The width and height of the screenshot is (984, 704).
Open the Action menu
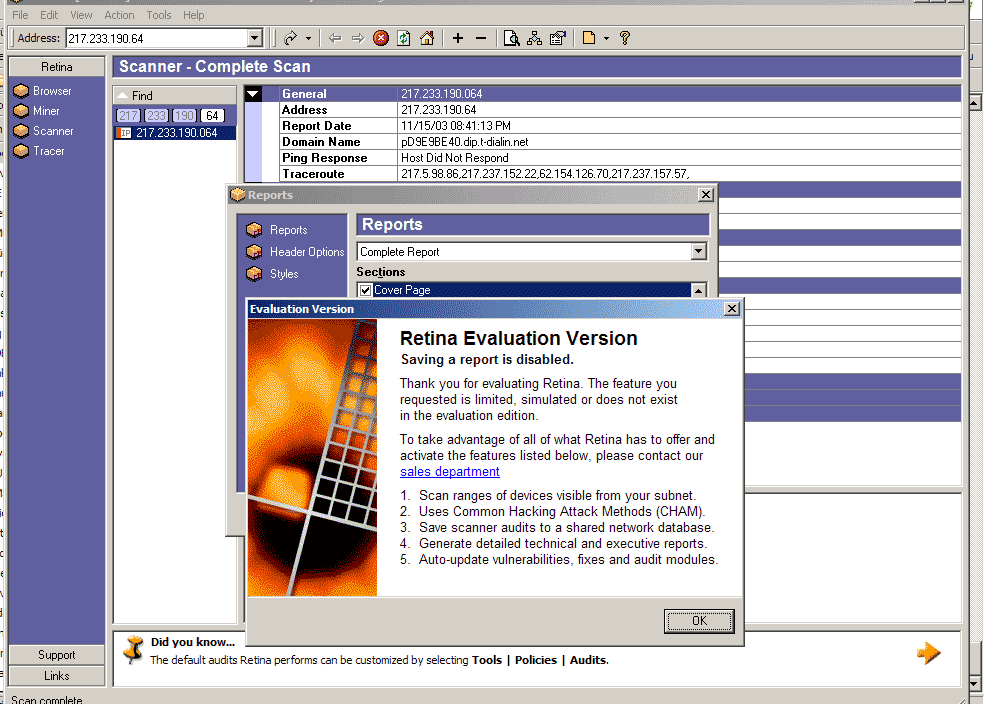point(119,15)
